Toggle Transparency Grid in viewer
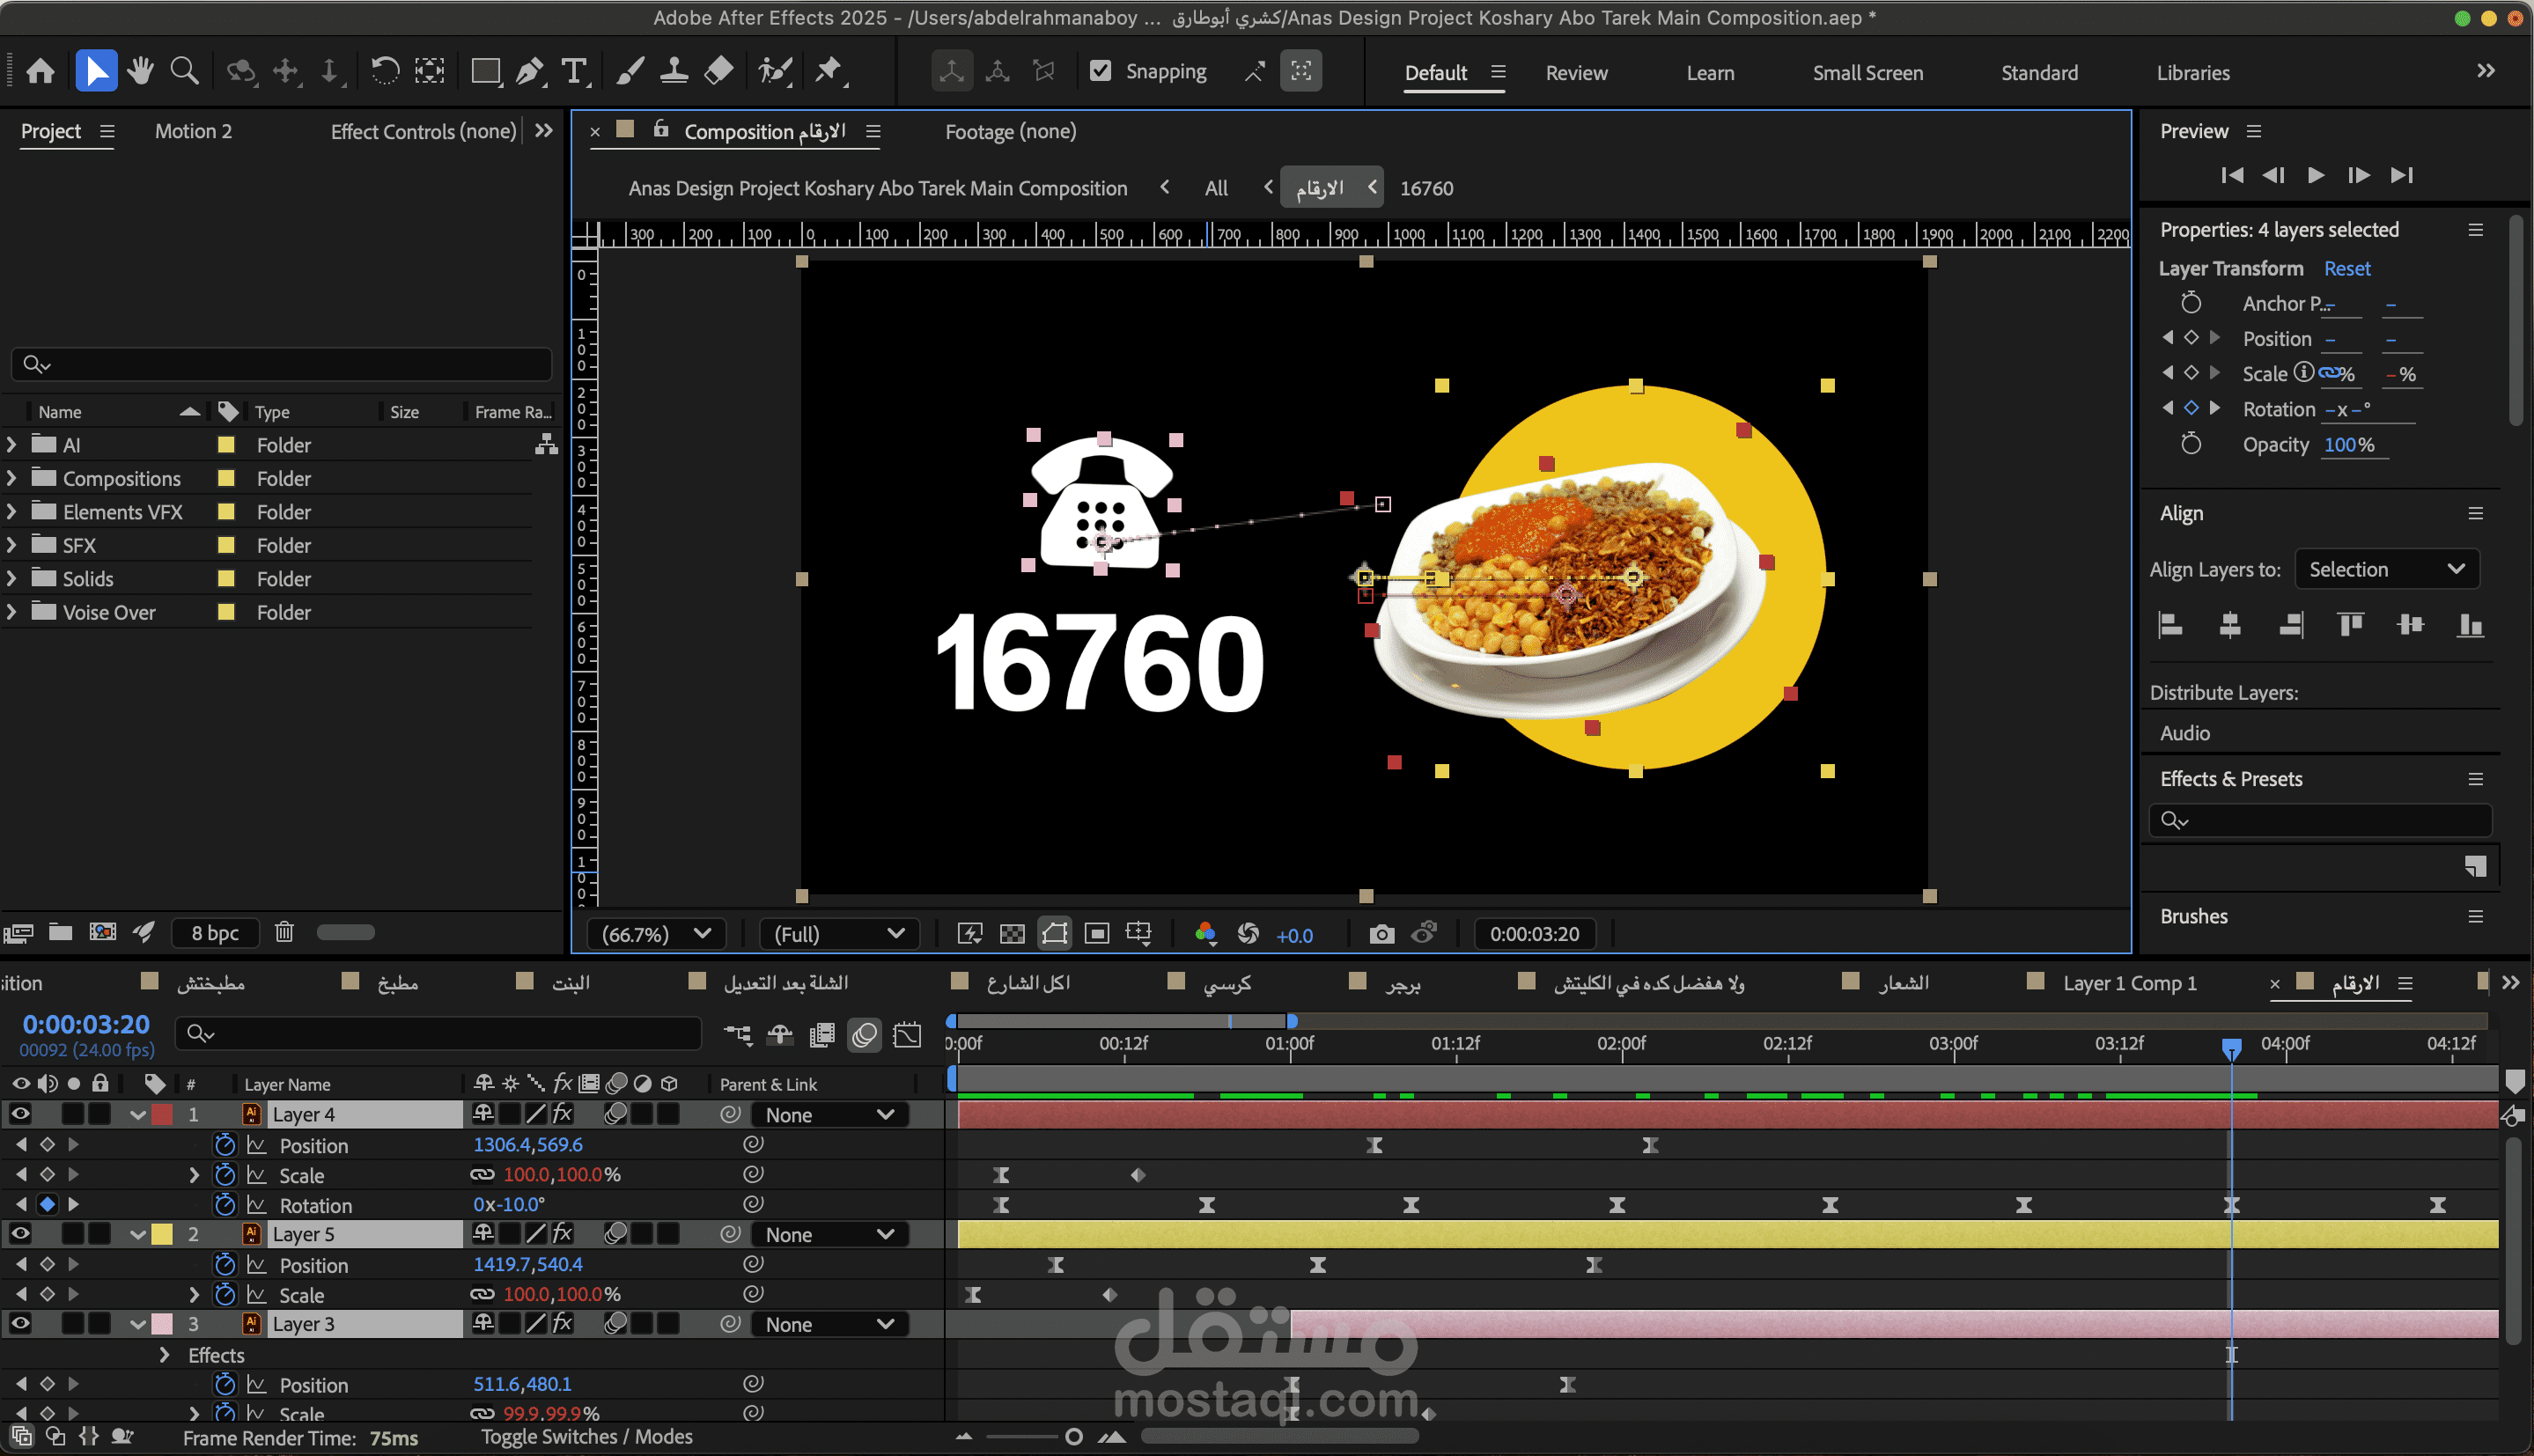 click(x=1012, y=934)
